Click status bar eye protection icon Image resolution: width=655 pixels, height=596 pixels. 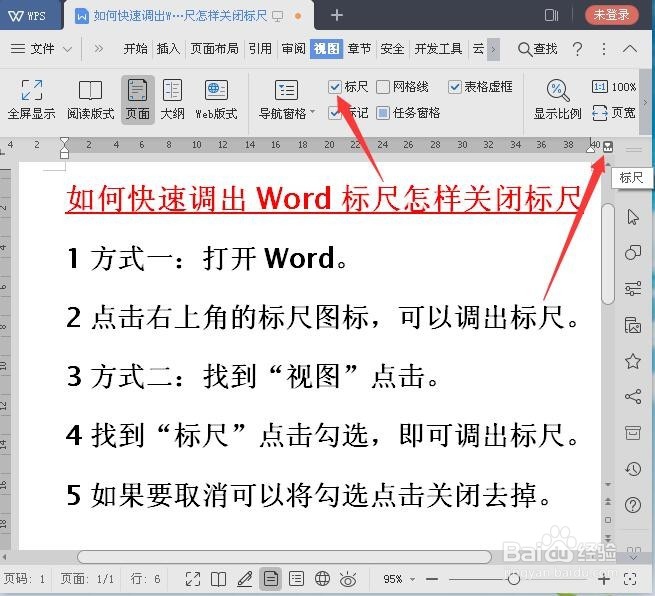pos(348,579)
